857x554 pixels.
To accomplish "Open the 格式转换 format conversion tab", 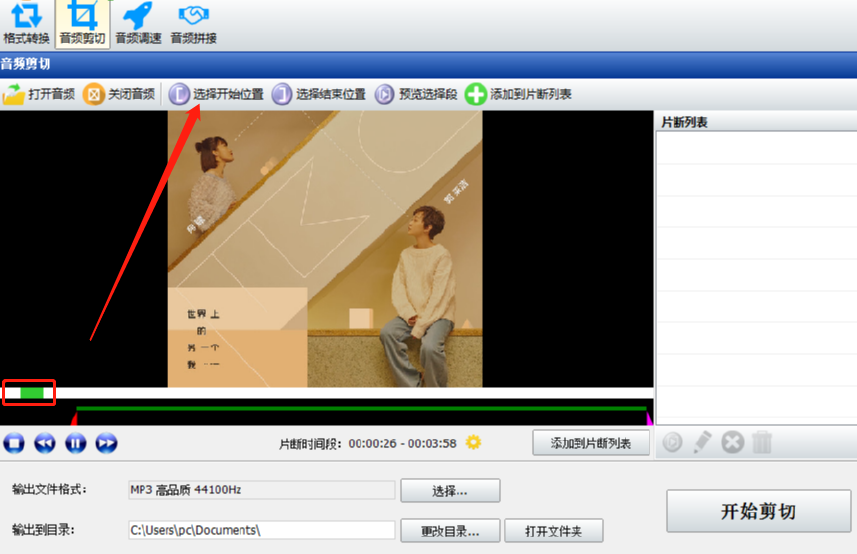I will 26,23.
